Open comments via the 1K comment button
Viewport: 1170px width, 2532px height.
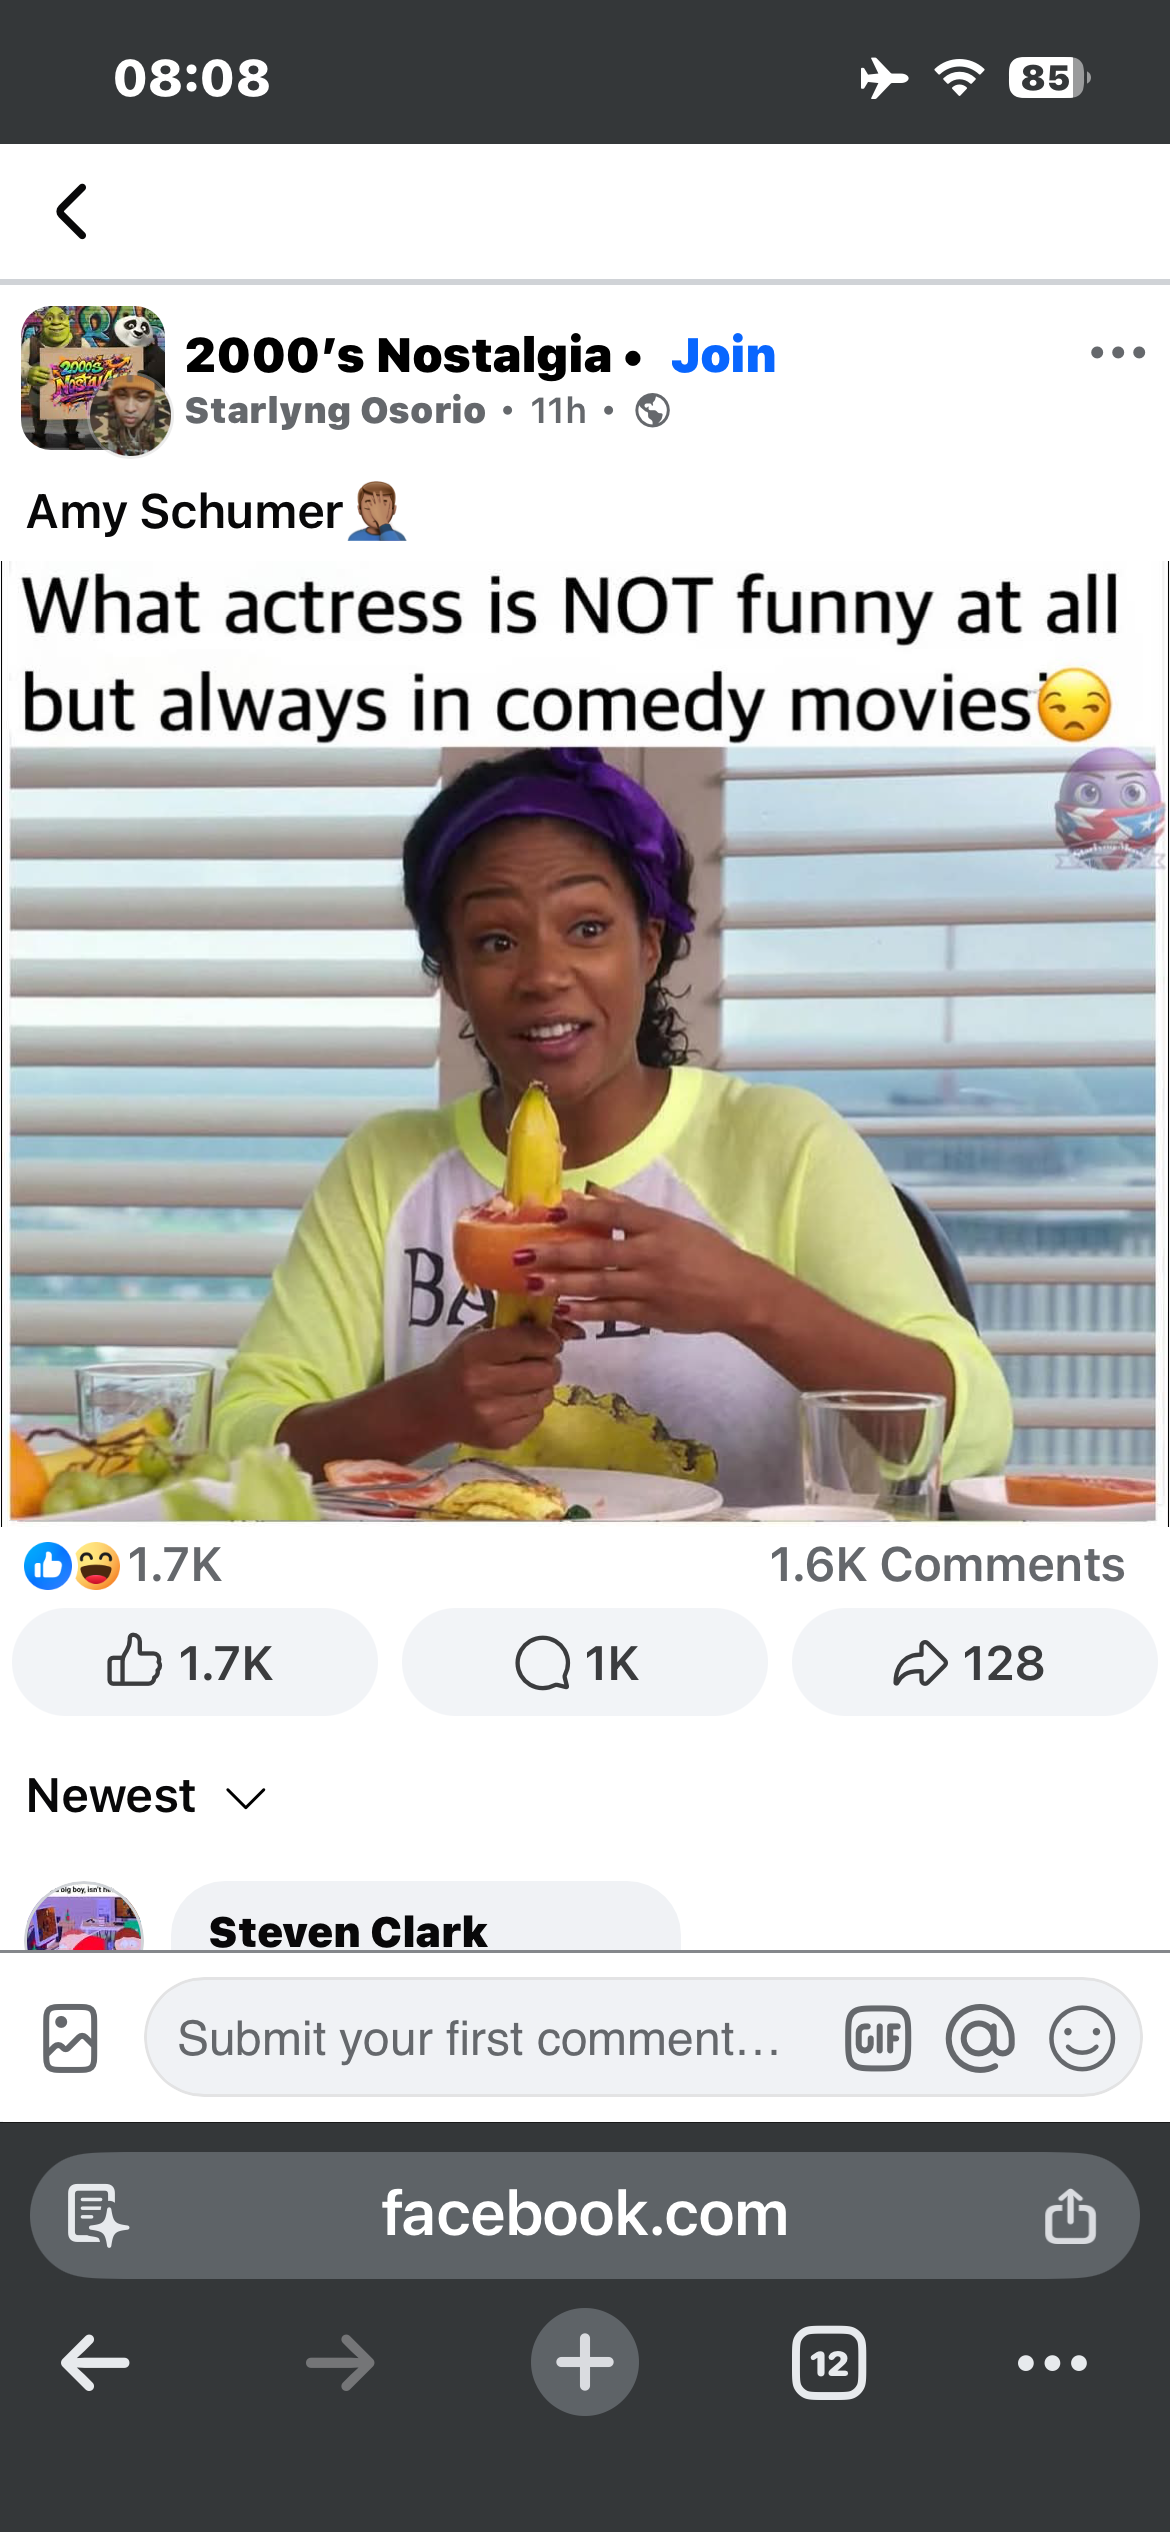point(584,1662)
